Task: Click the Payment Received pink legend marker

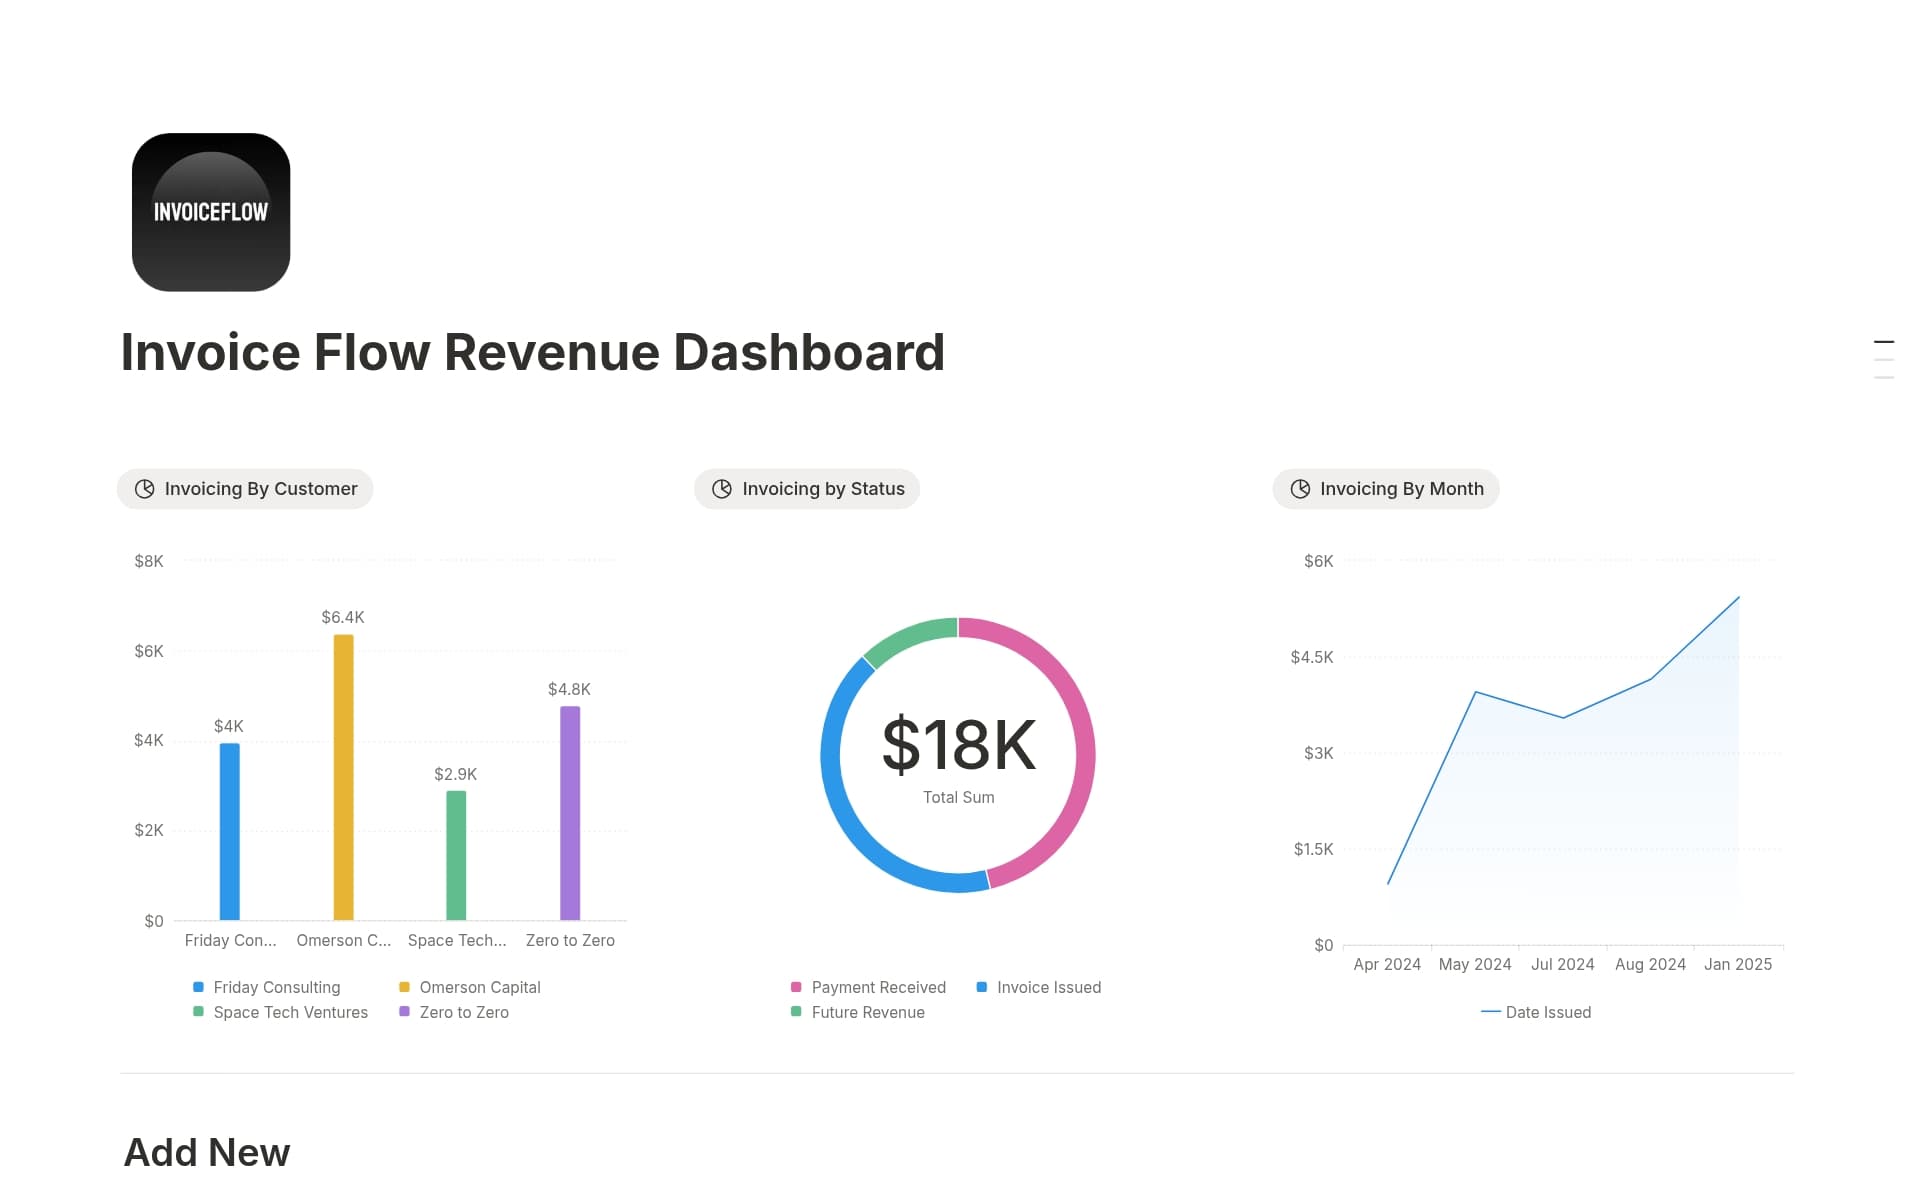Action: (796, 987)
